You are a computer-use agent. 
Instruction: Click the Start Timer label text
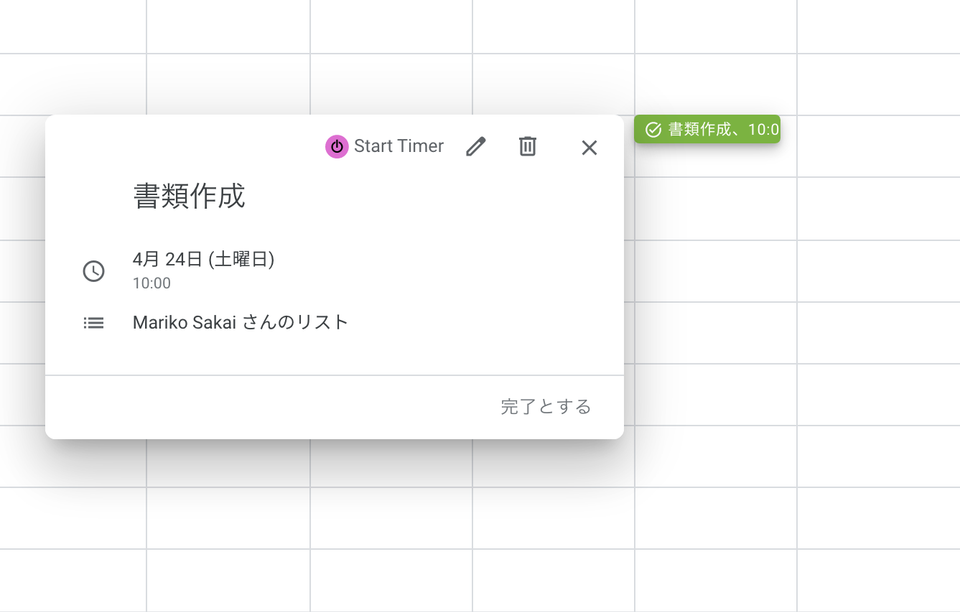pos(399,146)
